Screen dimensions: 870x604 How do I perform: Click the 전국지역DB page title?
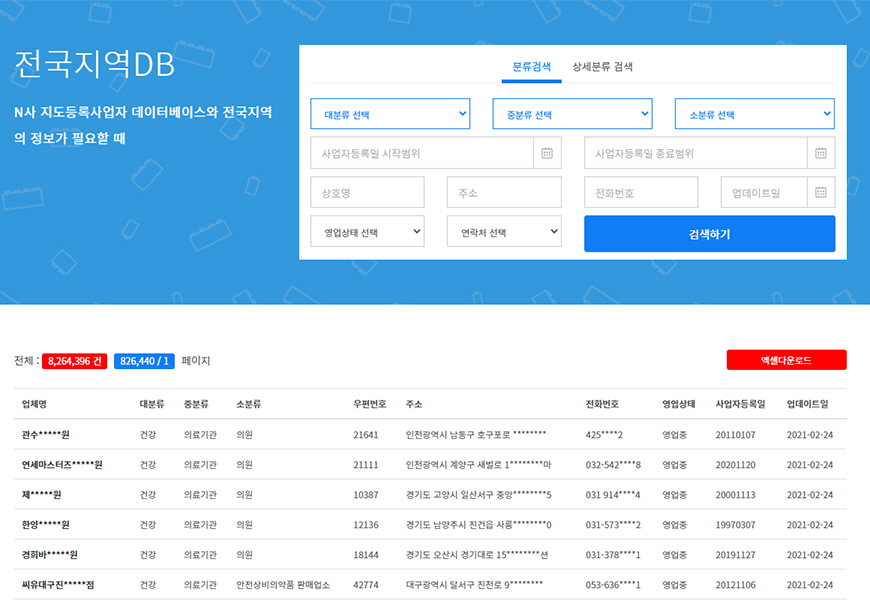pos(94,64)
